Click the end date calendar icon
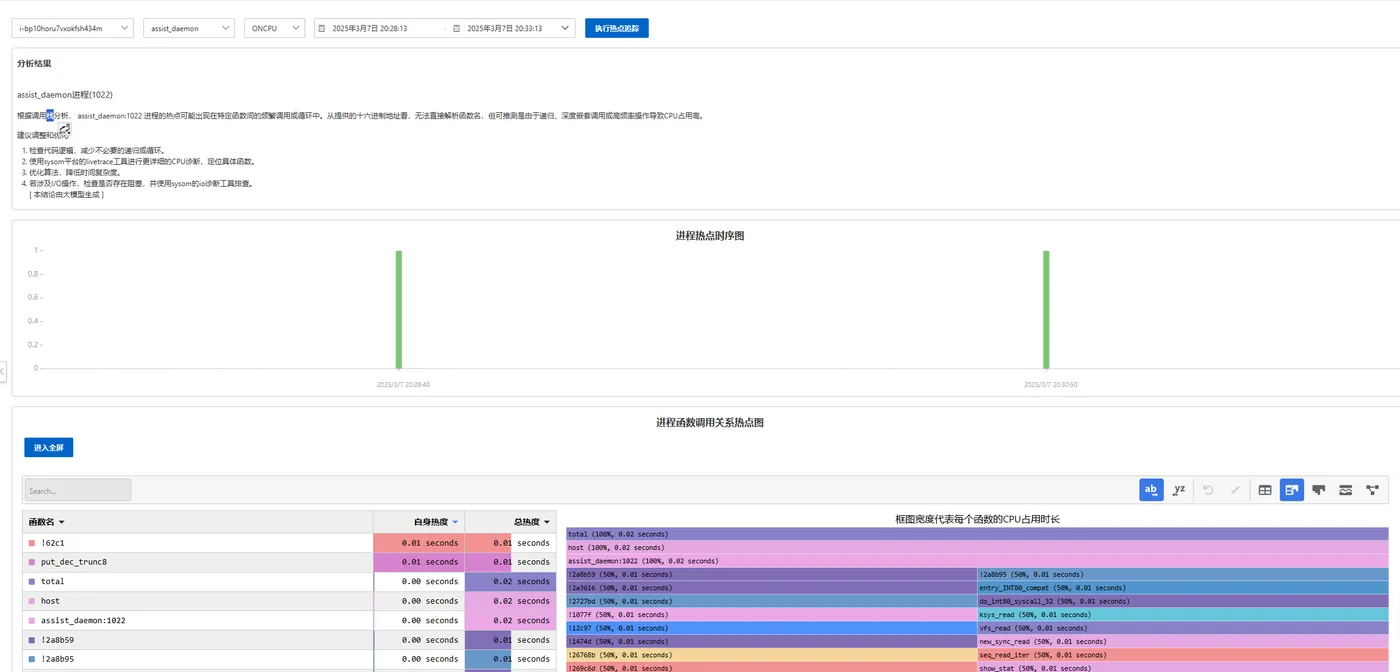This screenshot has width=1400, height=672. click(457, 29)
